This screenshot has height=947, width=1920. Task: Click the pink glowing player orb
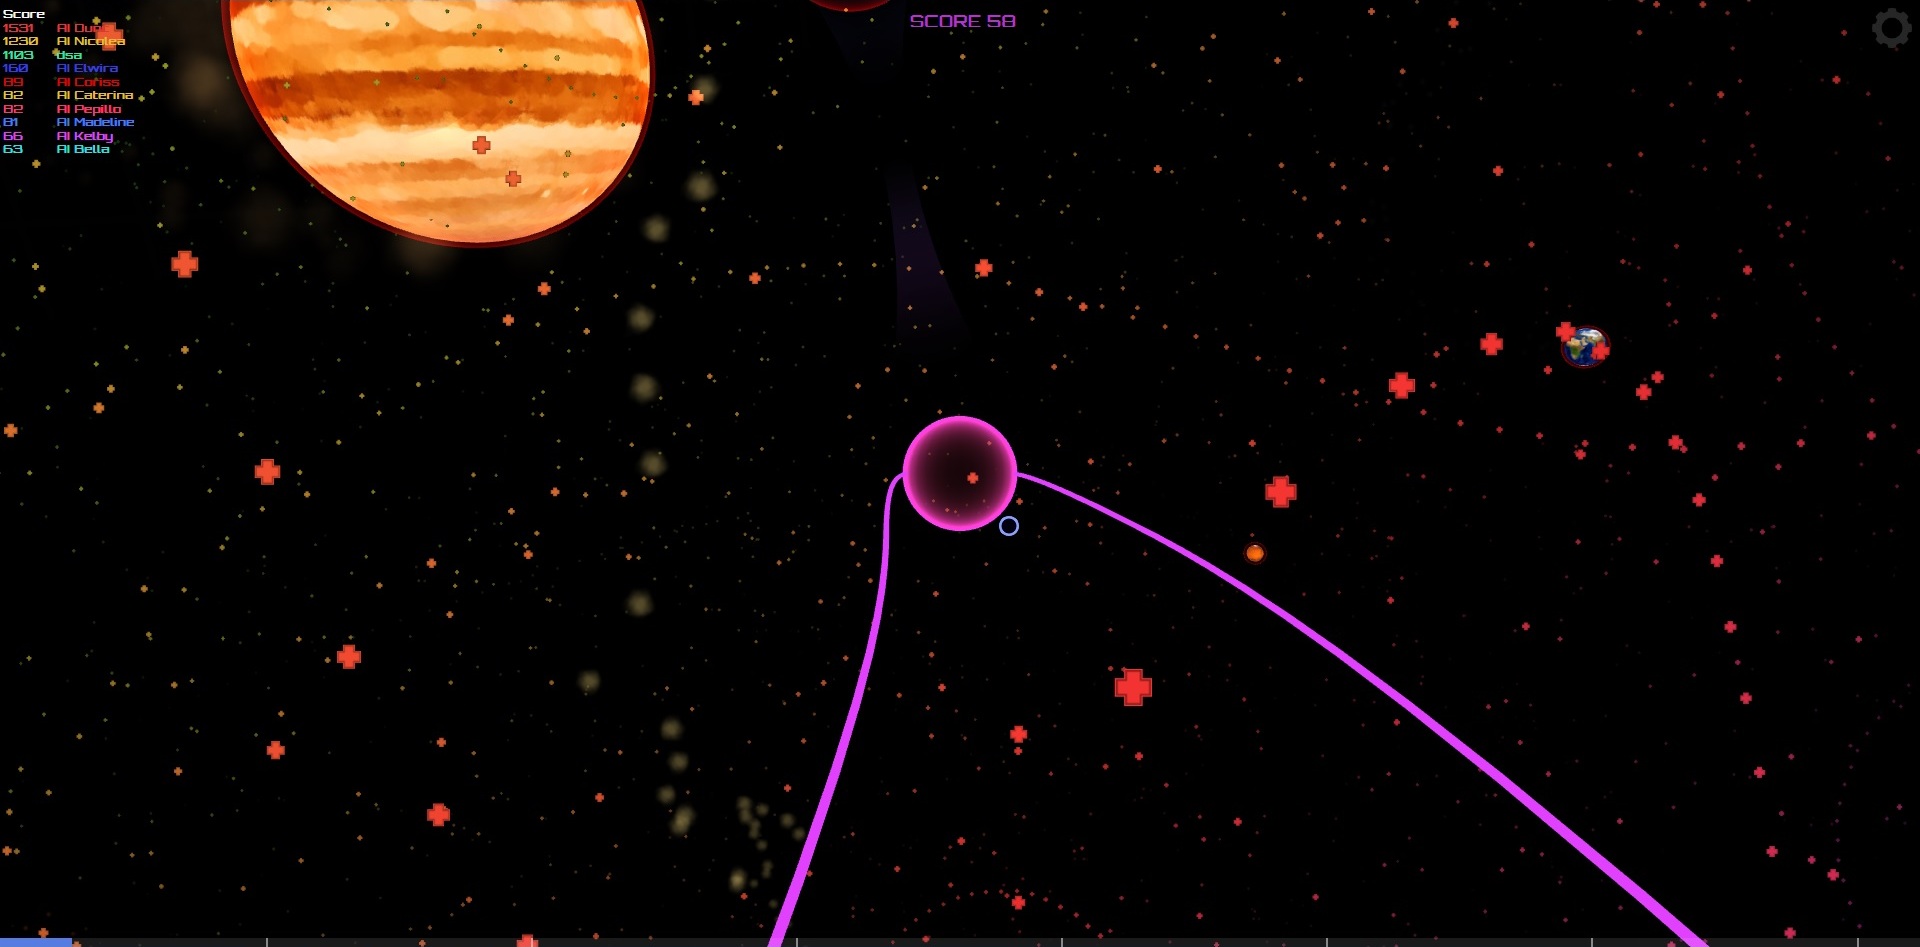pyautogui.click(x=960, y=473)
